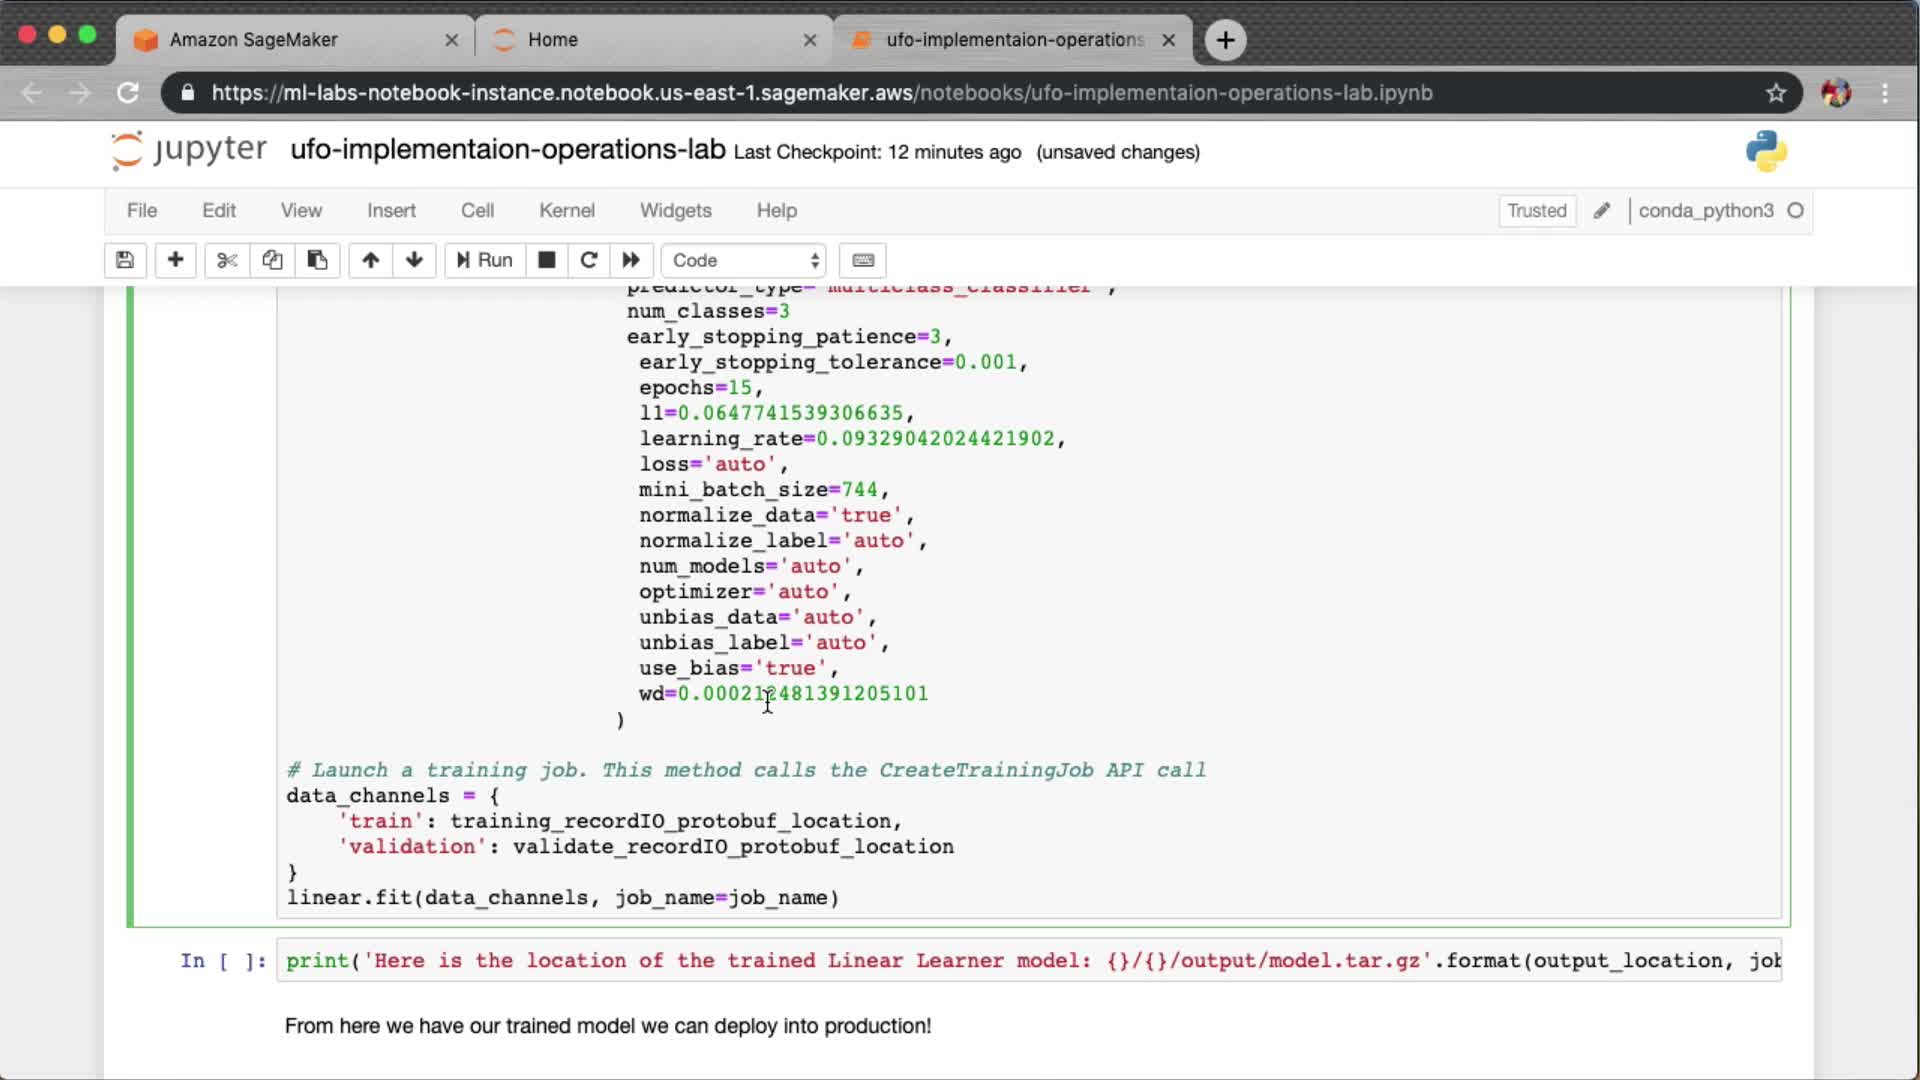Expand the Widgets menu
Viewport: 1920px width, 1080px height.
[x=675, y=211]
